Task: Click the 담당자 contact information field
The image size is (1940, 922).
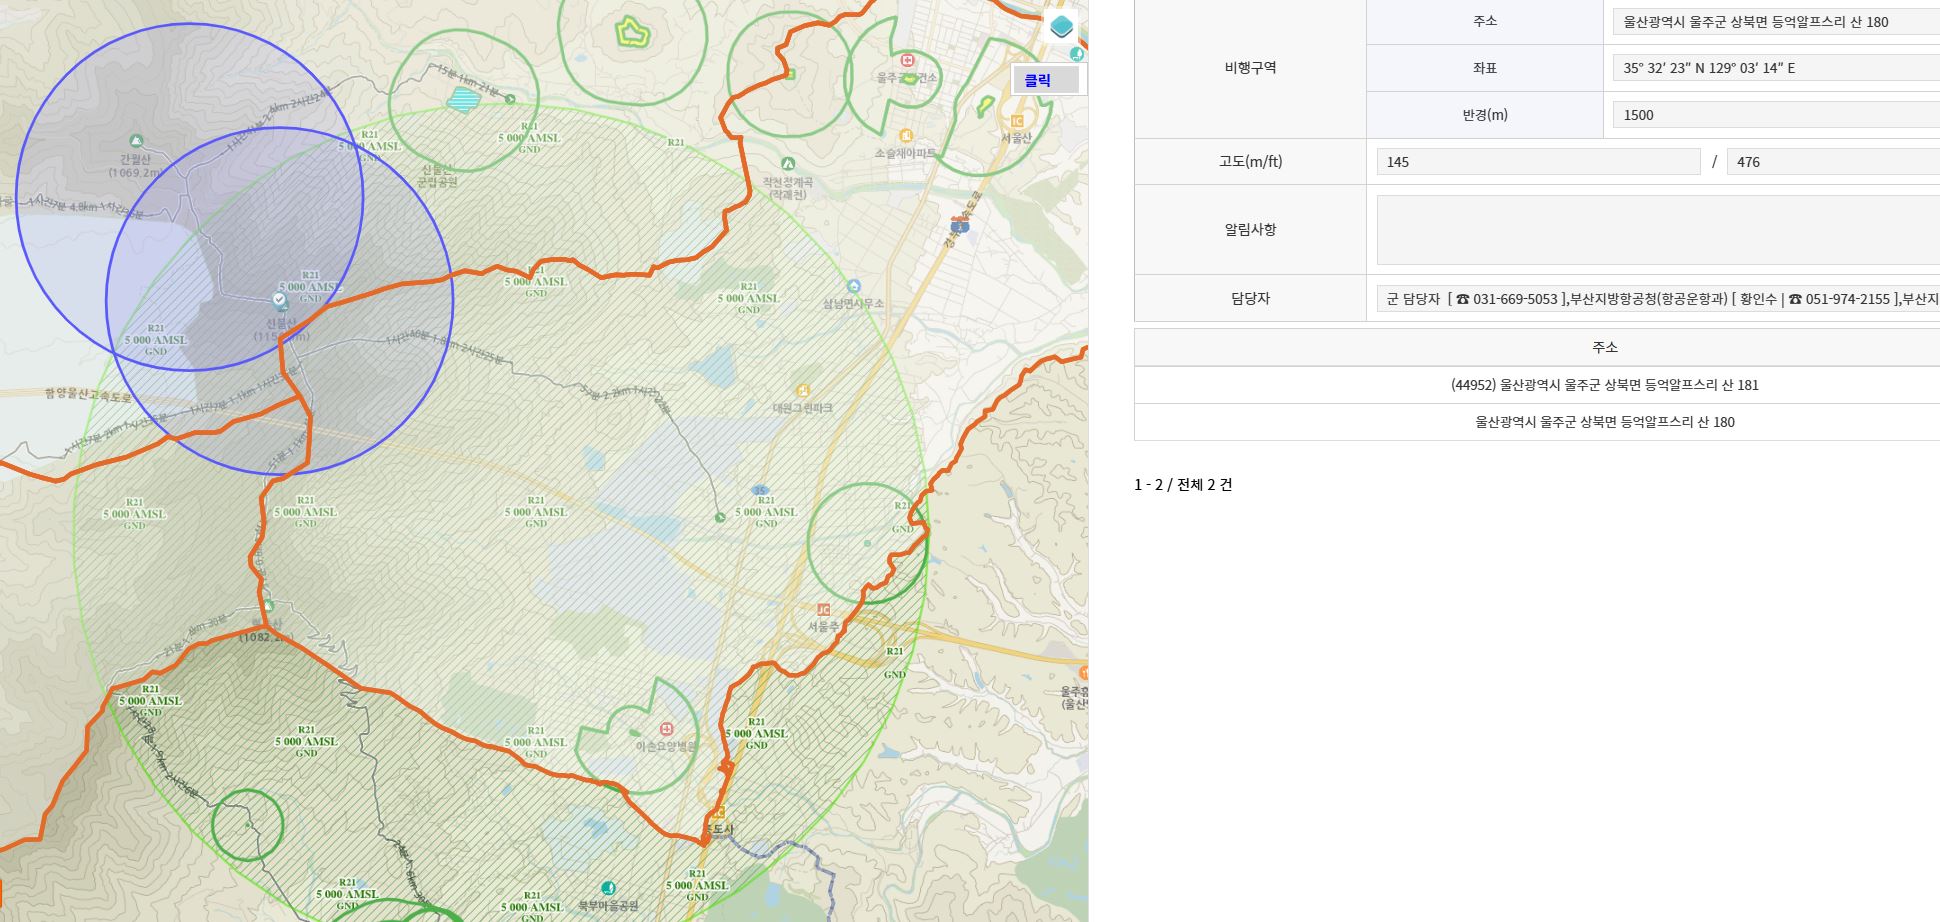Action: point(1658,298)
